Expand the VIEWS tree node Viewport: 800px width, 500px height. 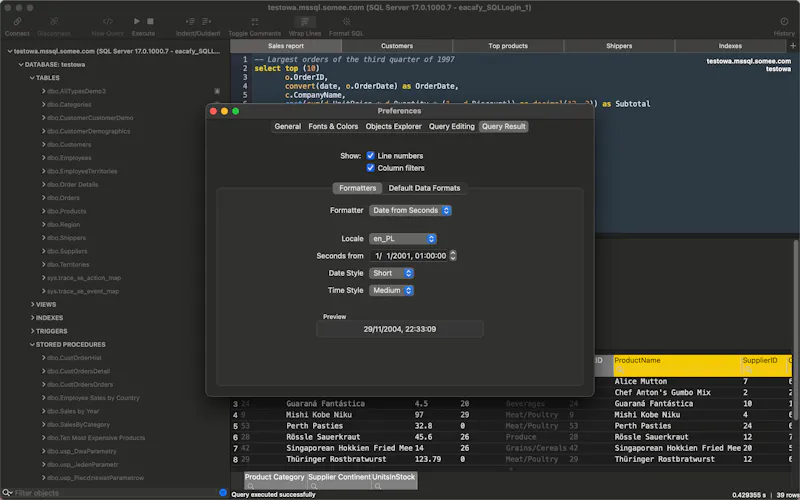(32, 305)
